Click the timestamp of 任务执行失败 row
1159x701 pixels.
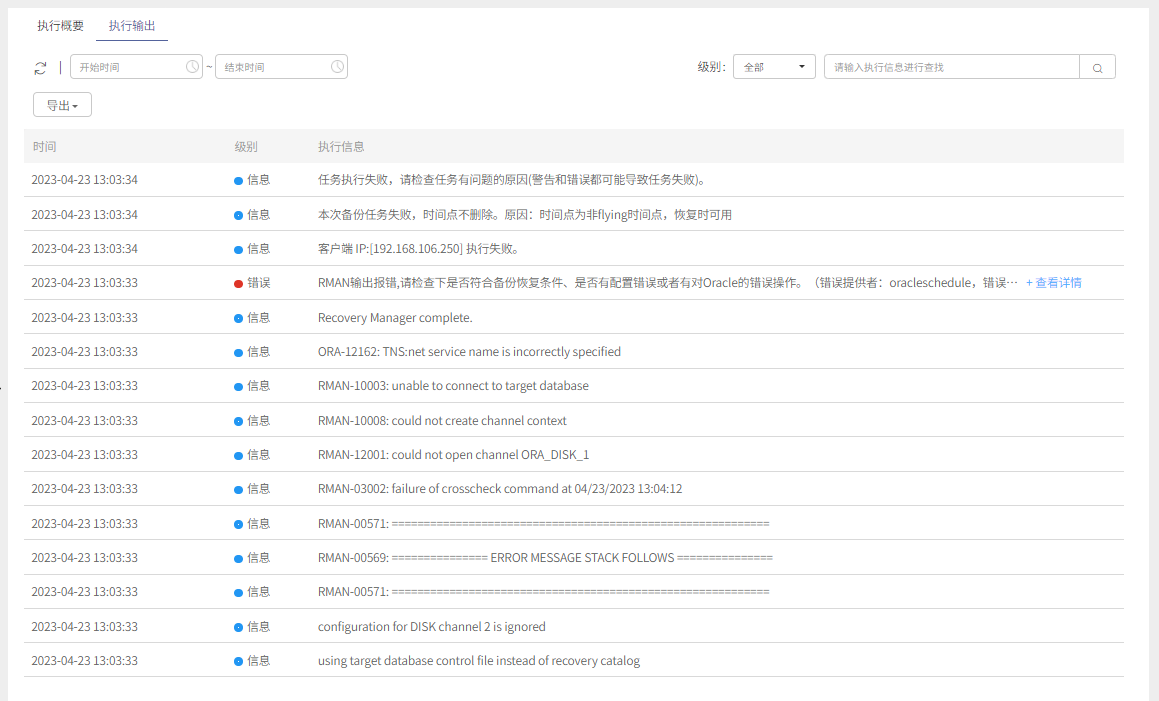coord(84,180)
